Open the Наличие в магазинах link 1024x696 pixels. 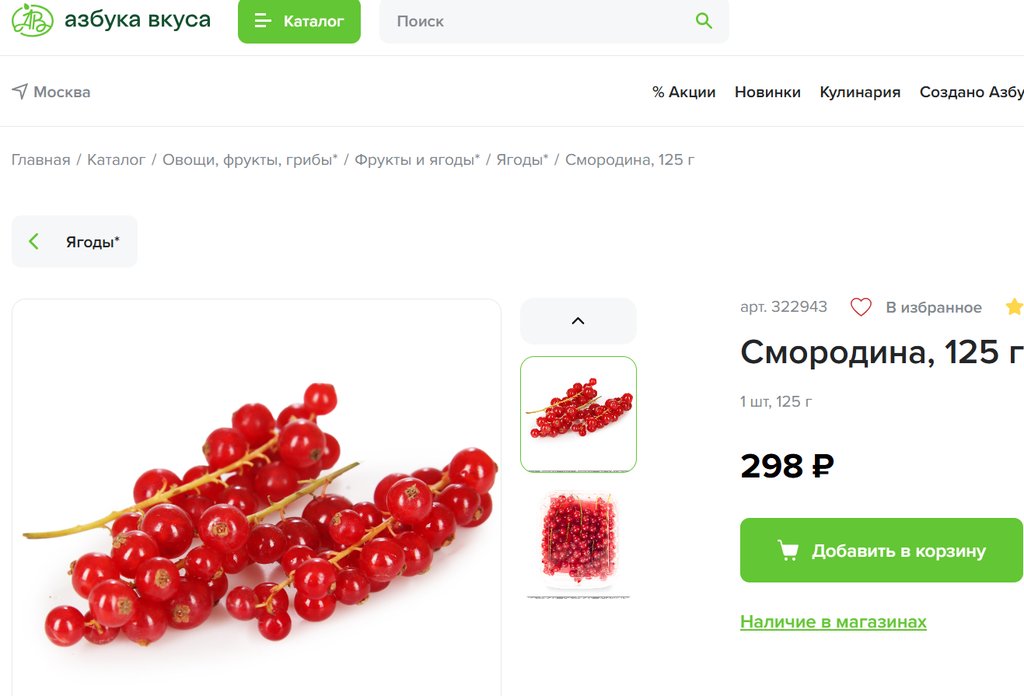coord(833,622)
